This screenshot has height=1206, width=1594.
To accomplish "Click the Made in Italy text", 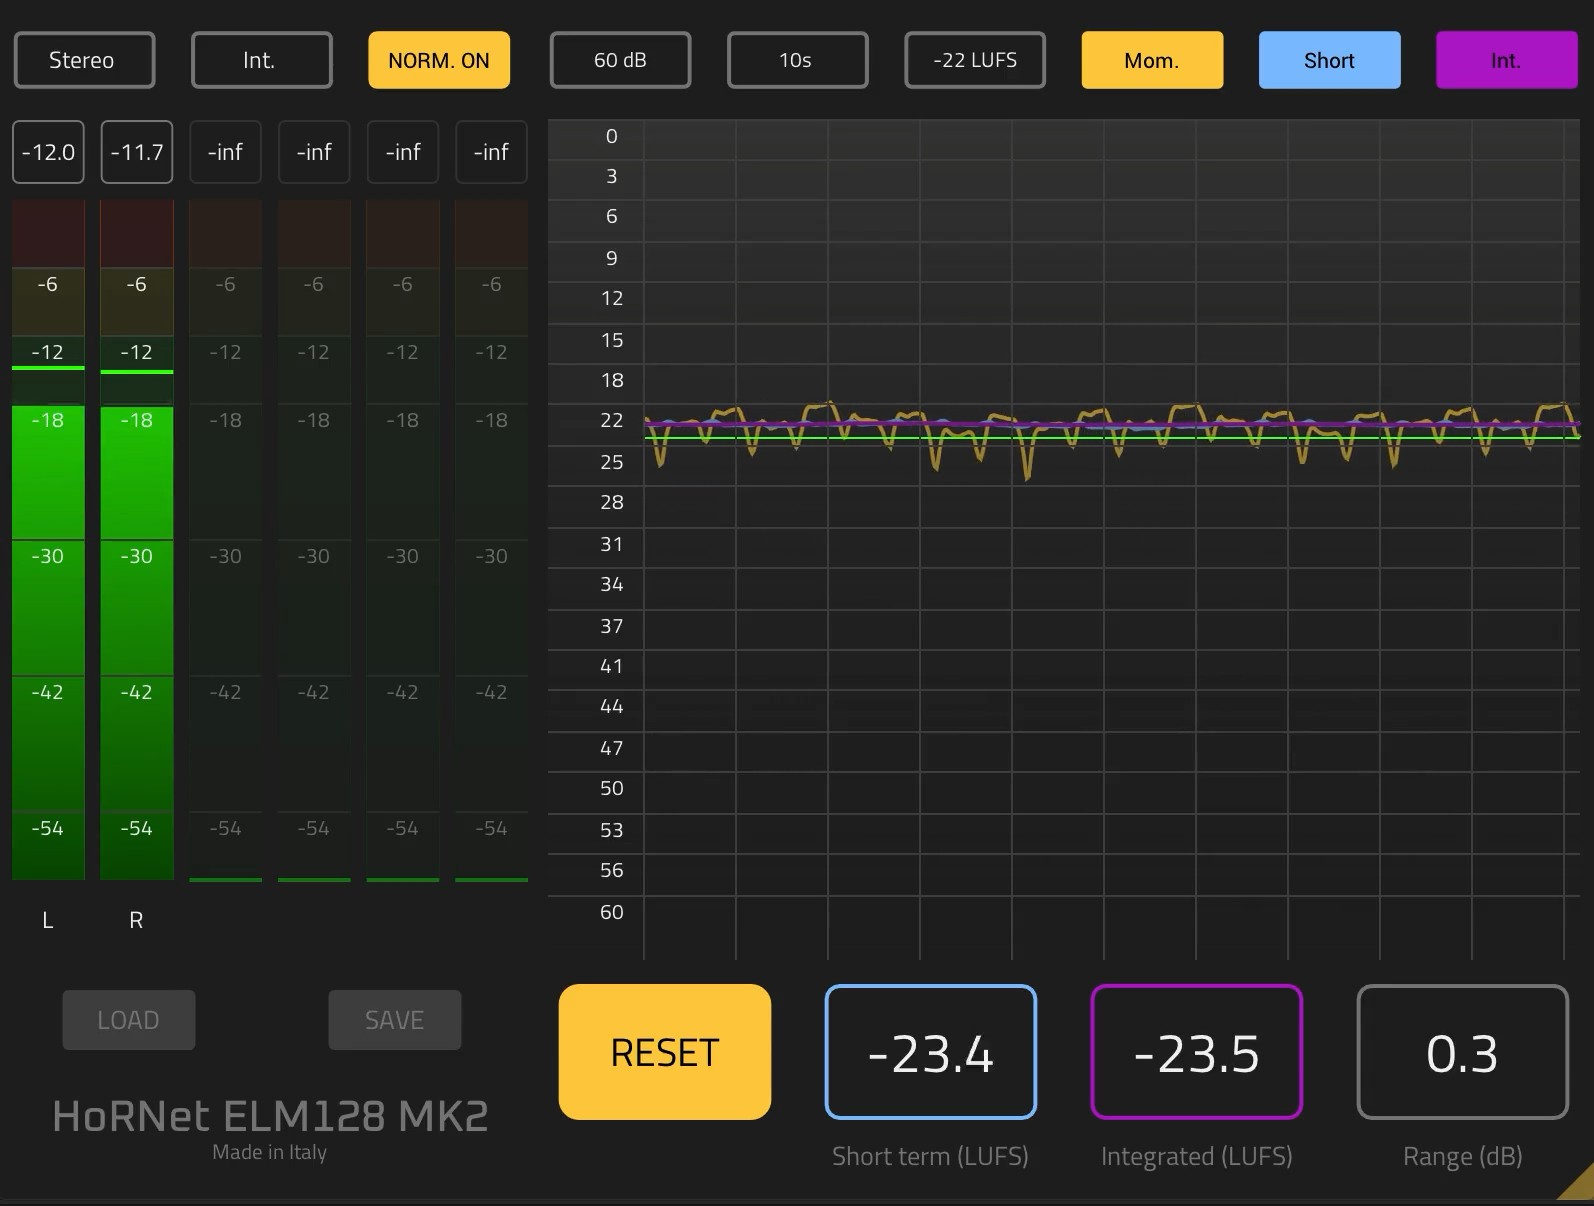I will pos(269,1152).
